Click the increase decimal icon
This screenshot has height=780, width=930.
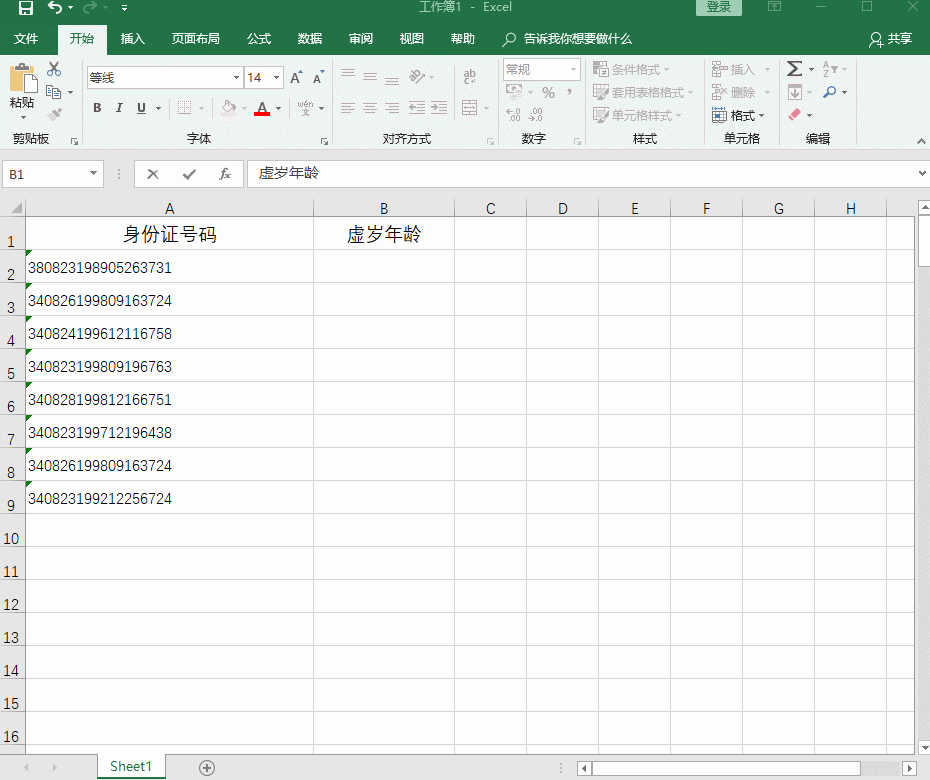(514, 114)
